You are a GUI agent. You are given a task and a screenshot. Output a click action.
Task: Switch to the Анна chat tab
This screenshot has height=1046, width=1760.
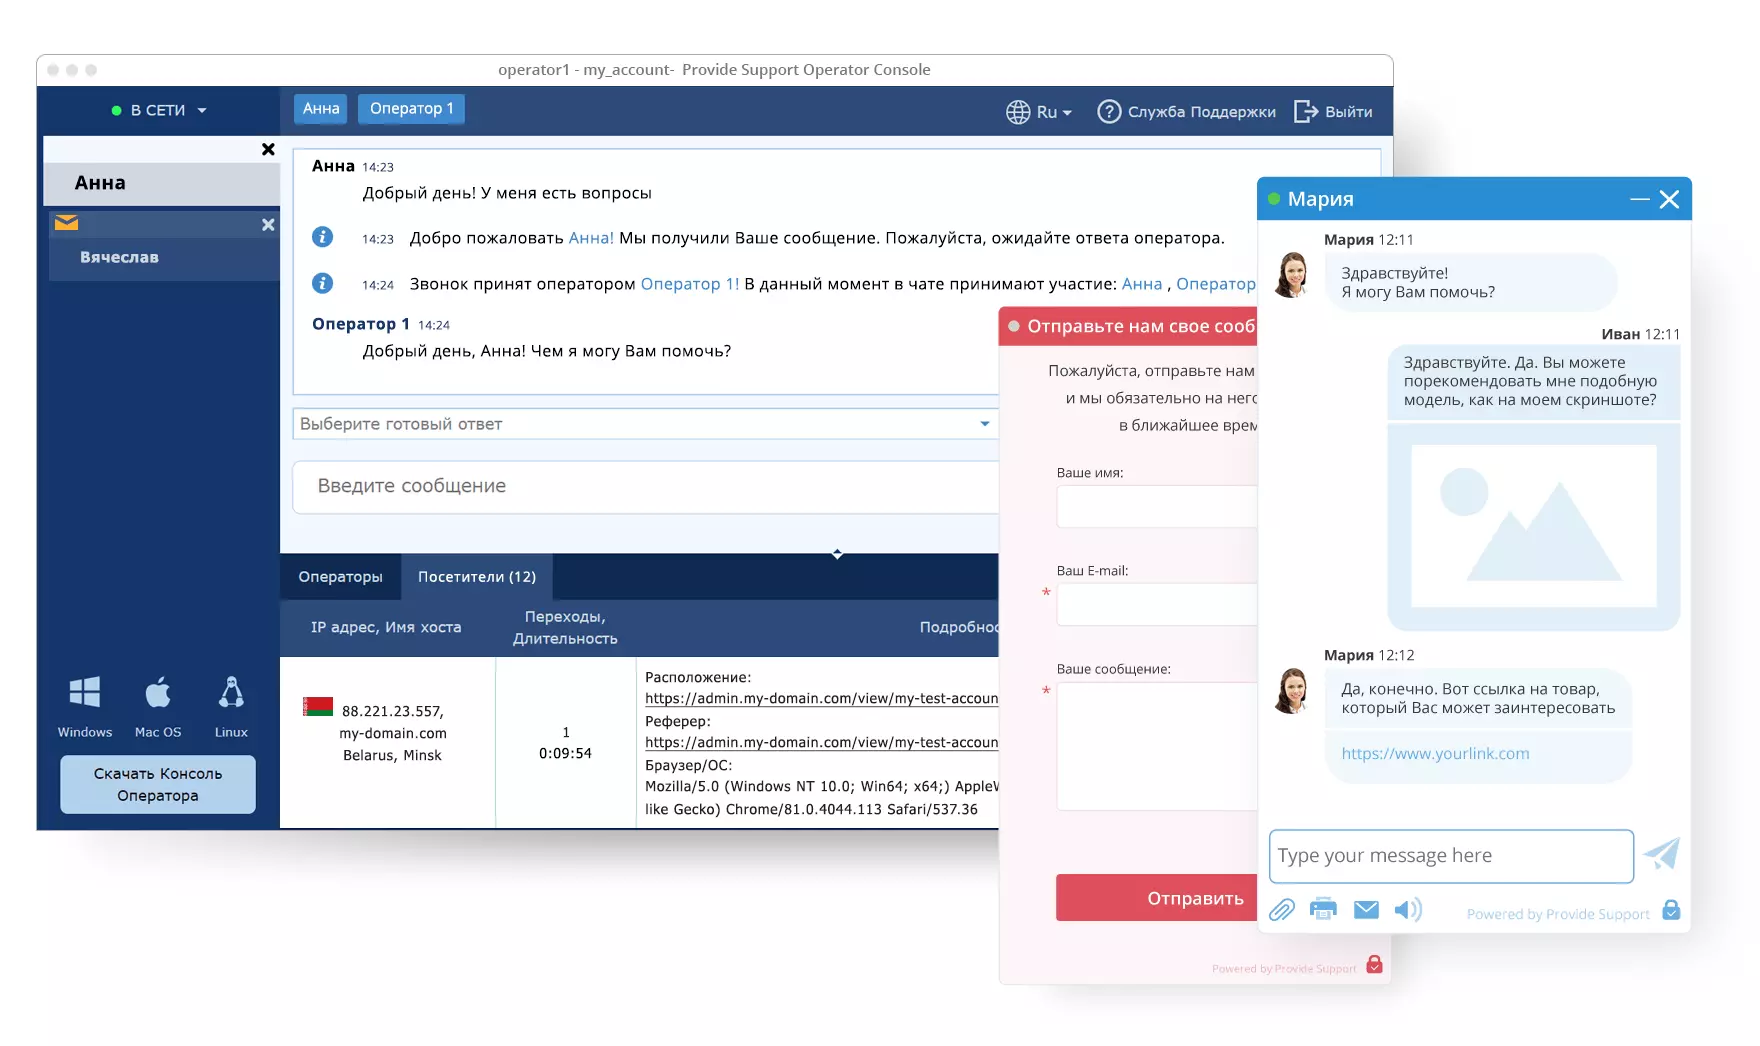pyautogui.click(x=321, y=109)
